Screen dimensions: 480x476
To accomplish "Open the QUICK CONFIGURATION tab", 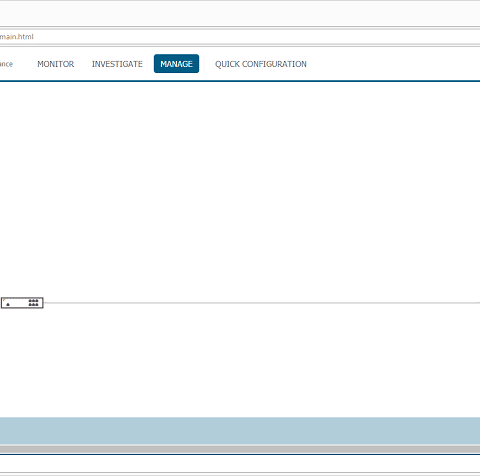I will click(x=261, y=64).
